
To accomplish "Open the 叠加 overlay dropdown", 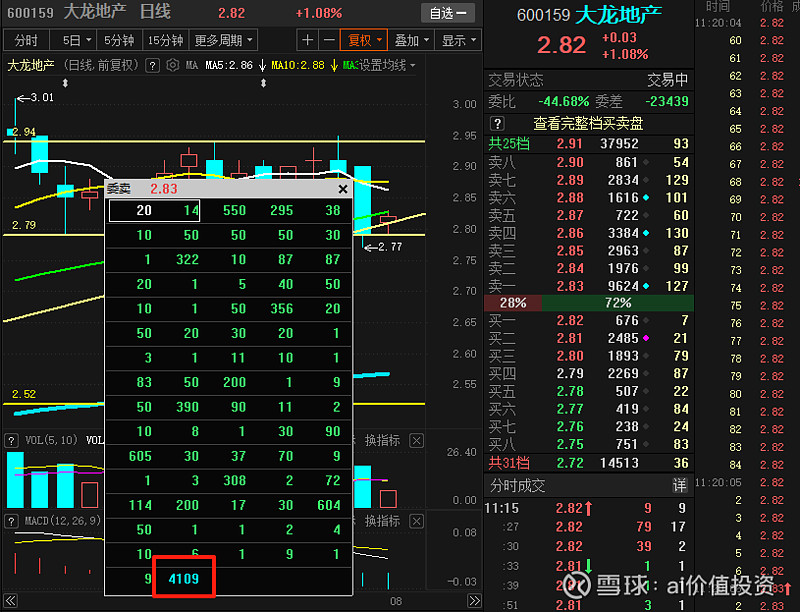I will (411, 40).
